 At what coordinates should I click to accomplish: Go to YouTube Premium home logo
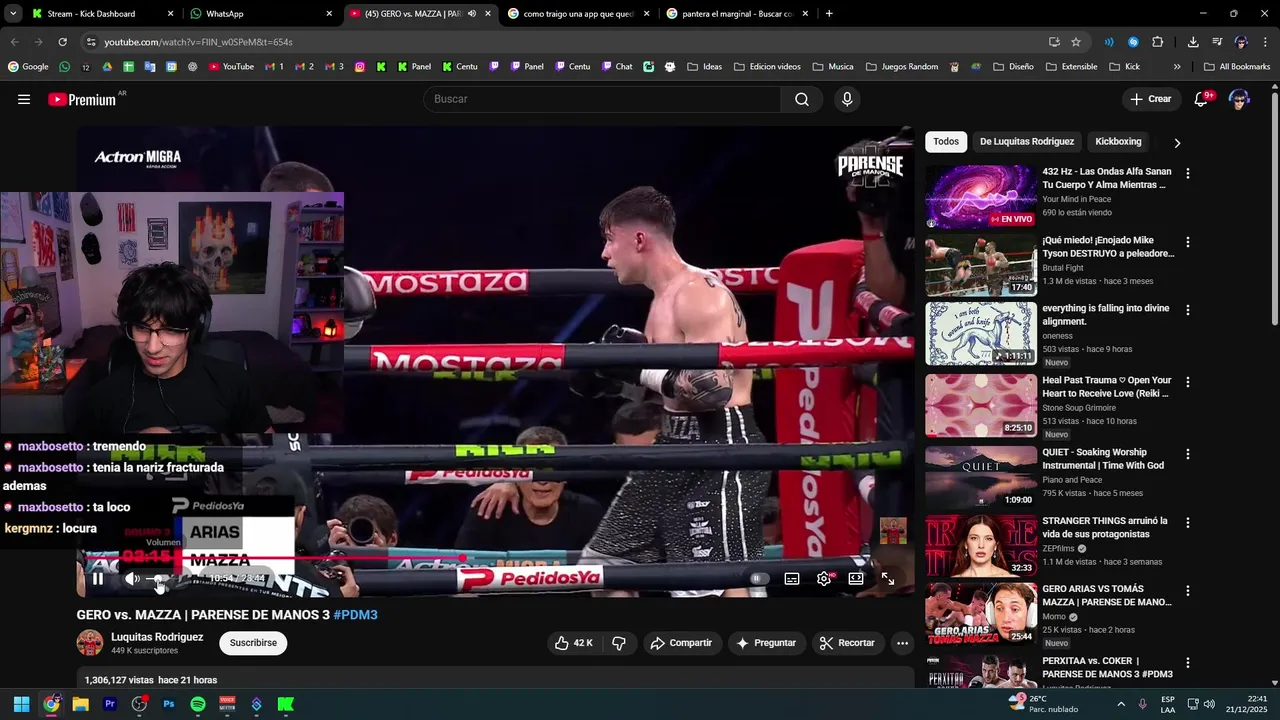point(82,99)
